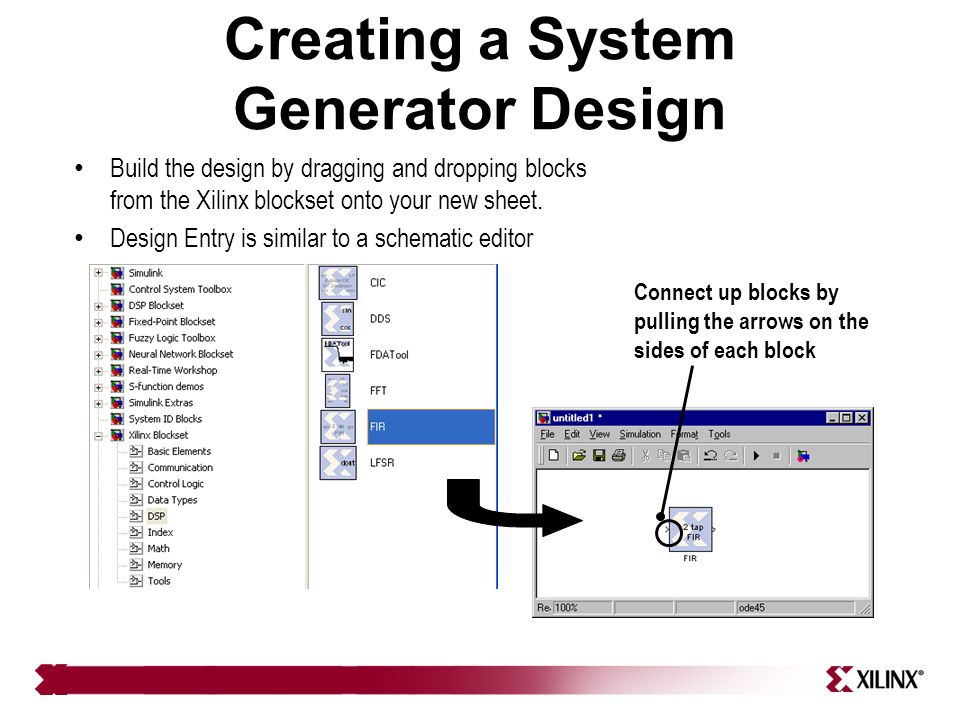Open the Simulation menu
Screen dimensions: 960x720
[x=640, y=434]
